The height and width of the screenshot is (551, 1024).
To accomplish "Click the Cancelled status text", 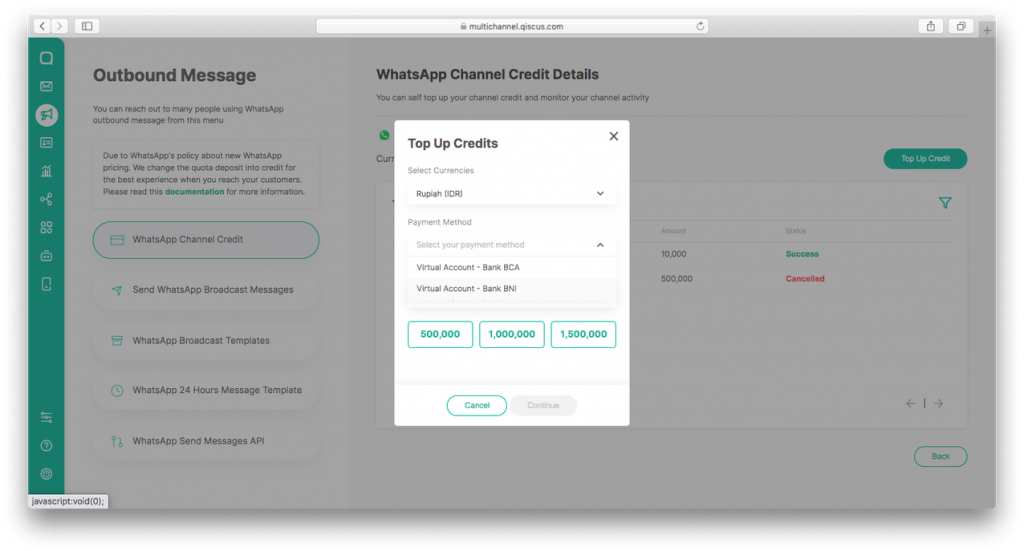I will 805,279.
